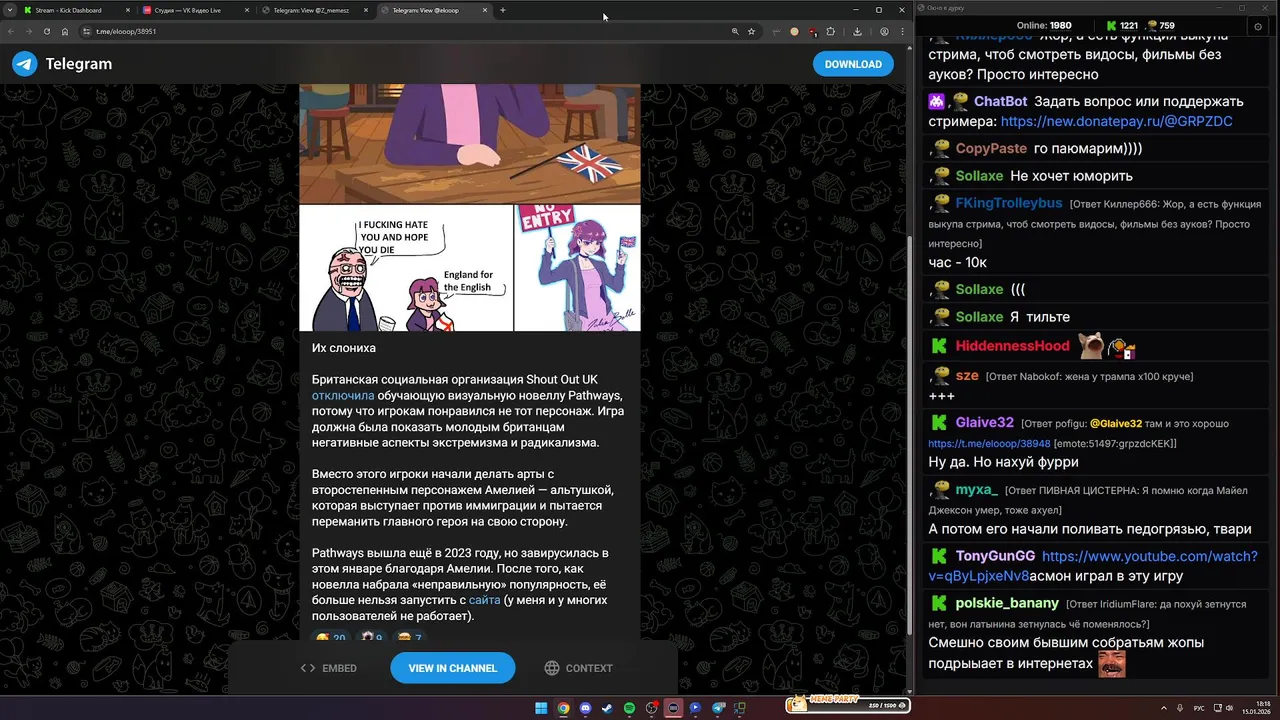Image resolution: width=1280 pixels, height=720 pixels.
Task: Open Discord from the taskbar
Action: tap(585, 708)
